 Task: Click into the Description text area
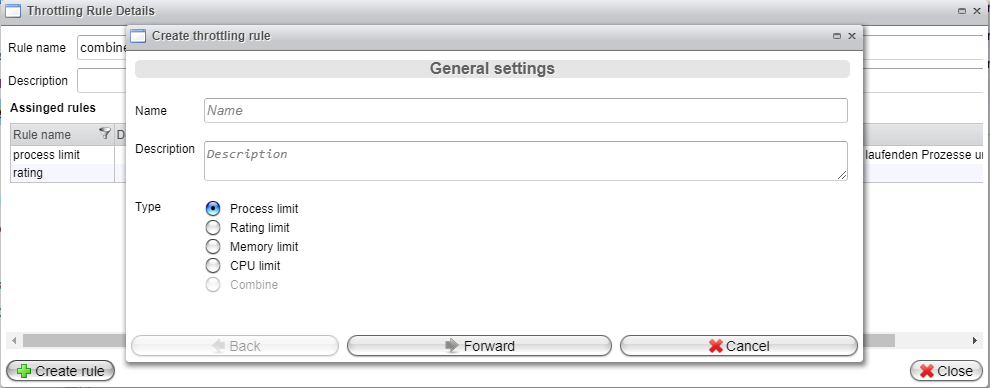click(x=525, y=161)
